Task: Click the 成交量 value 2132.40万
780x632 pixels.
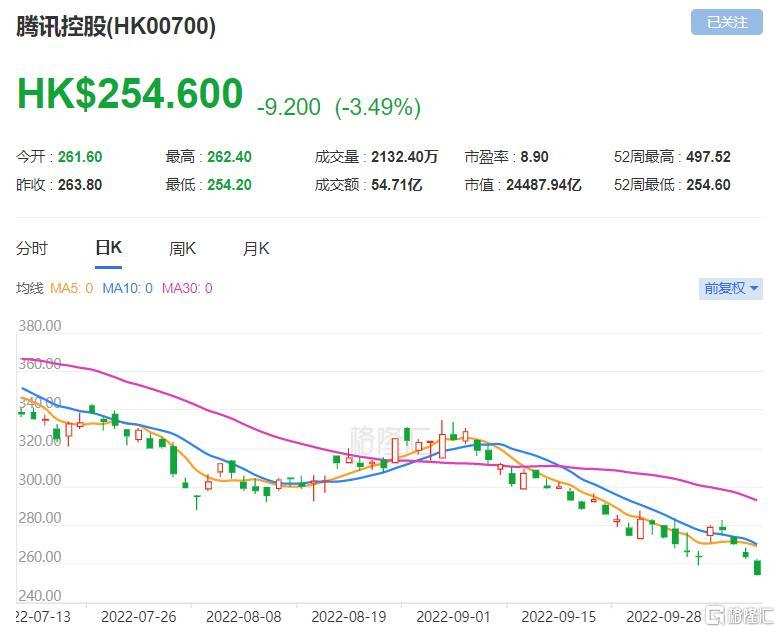Action: pos(404,157)
